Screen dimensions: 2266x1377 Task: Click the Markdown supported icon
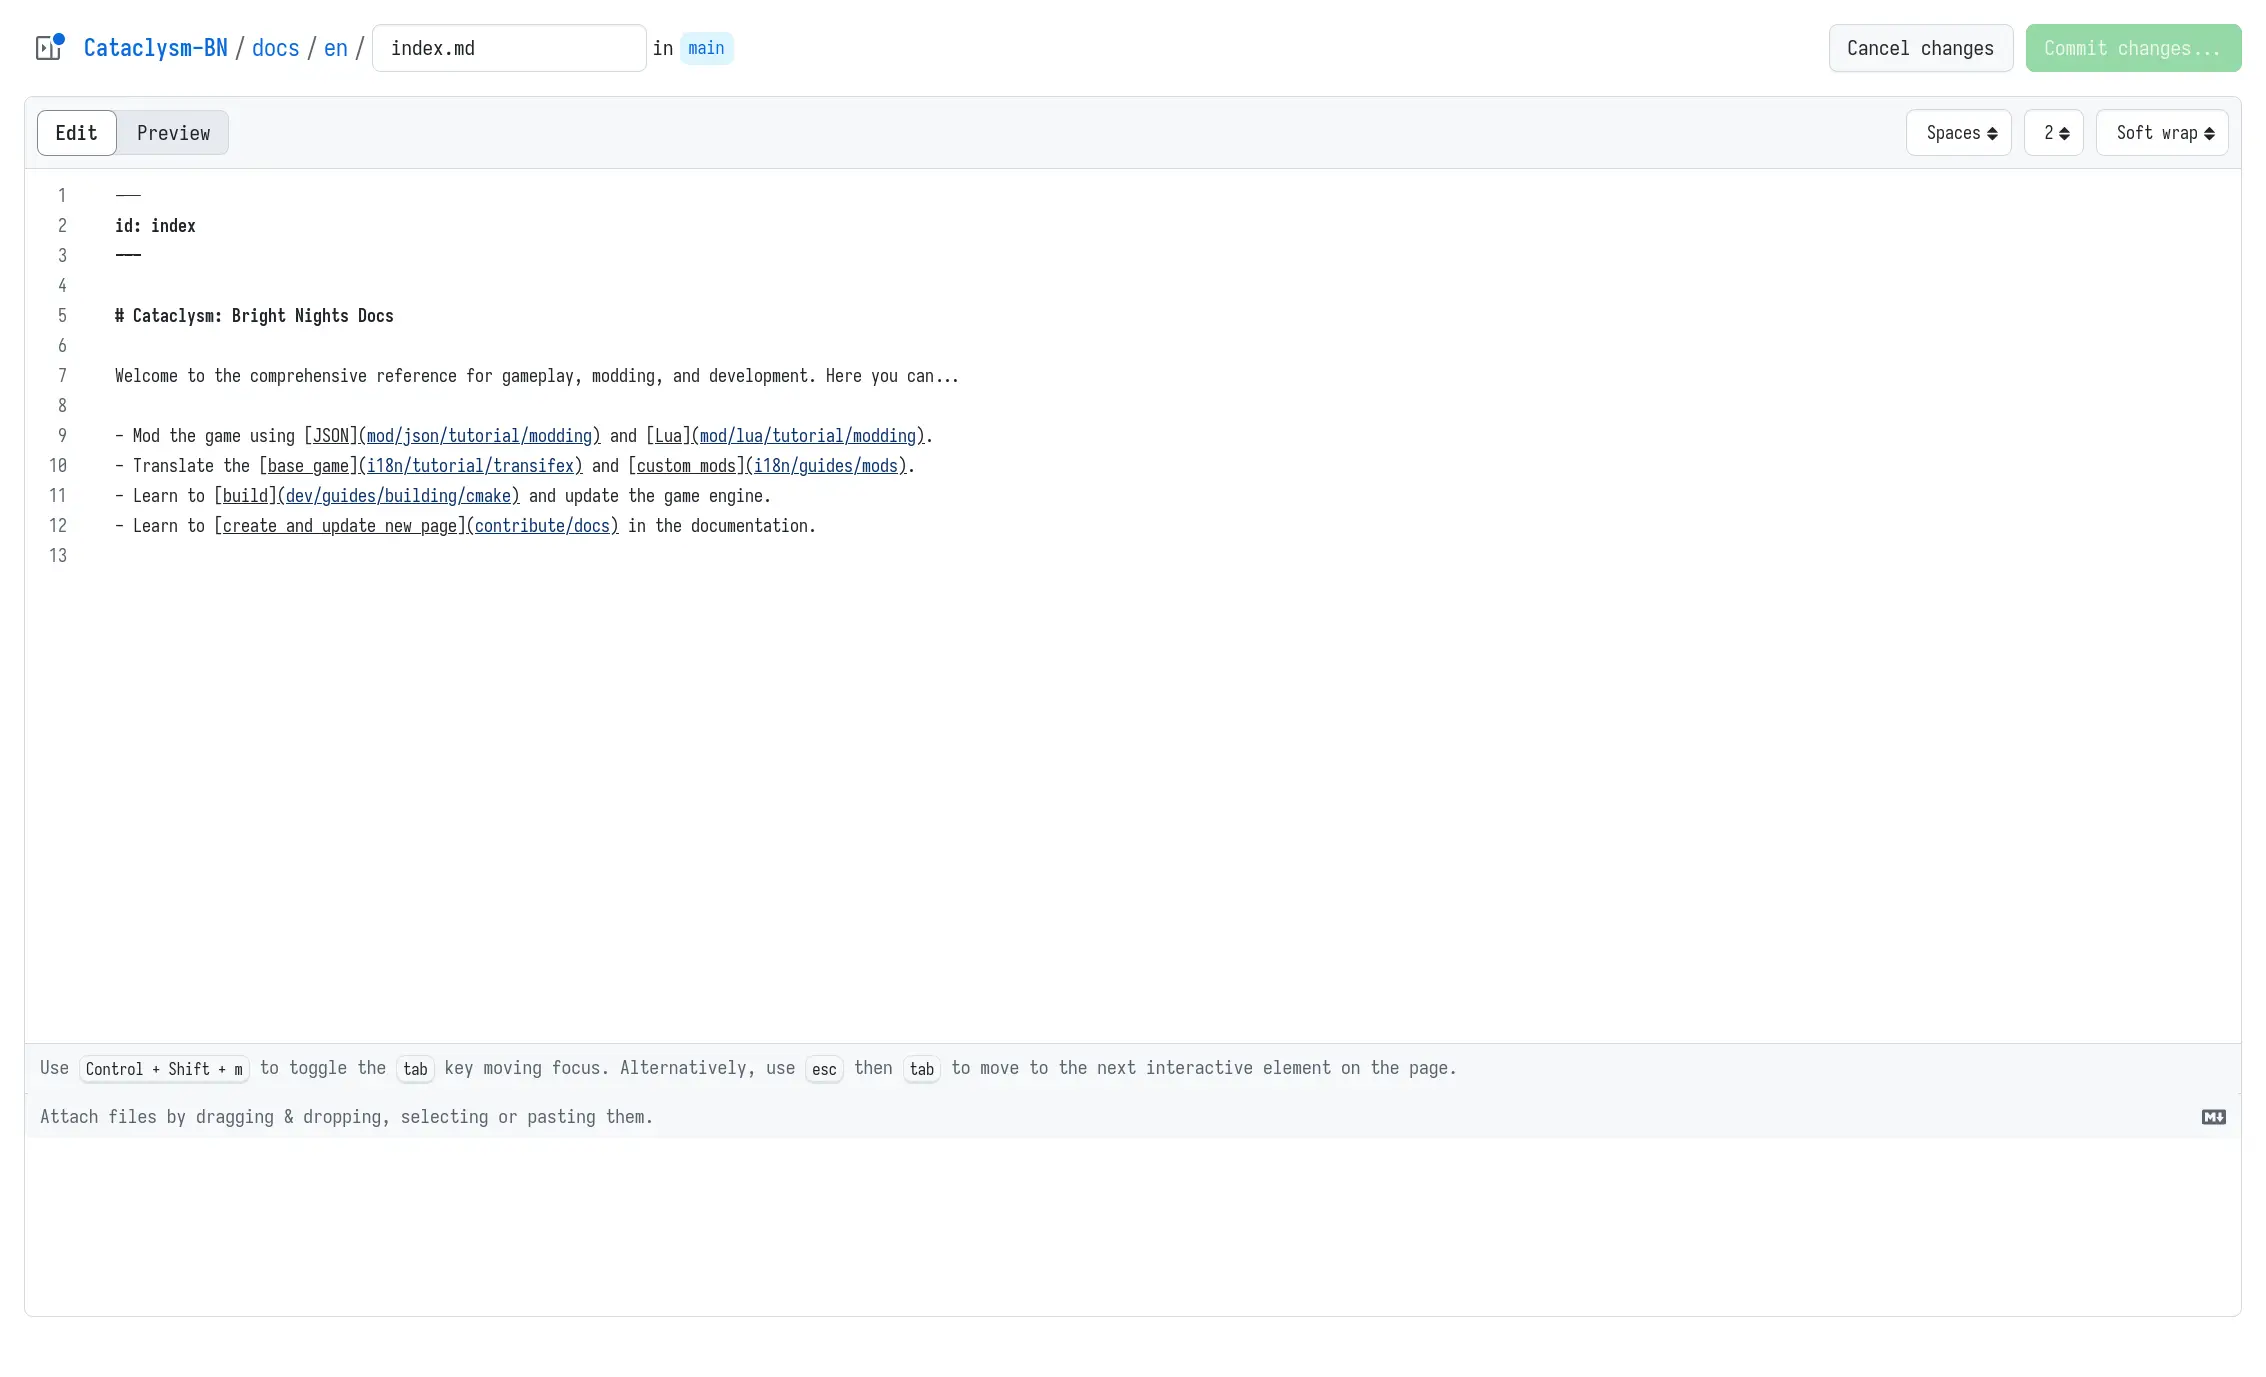coord(2213,1117)
